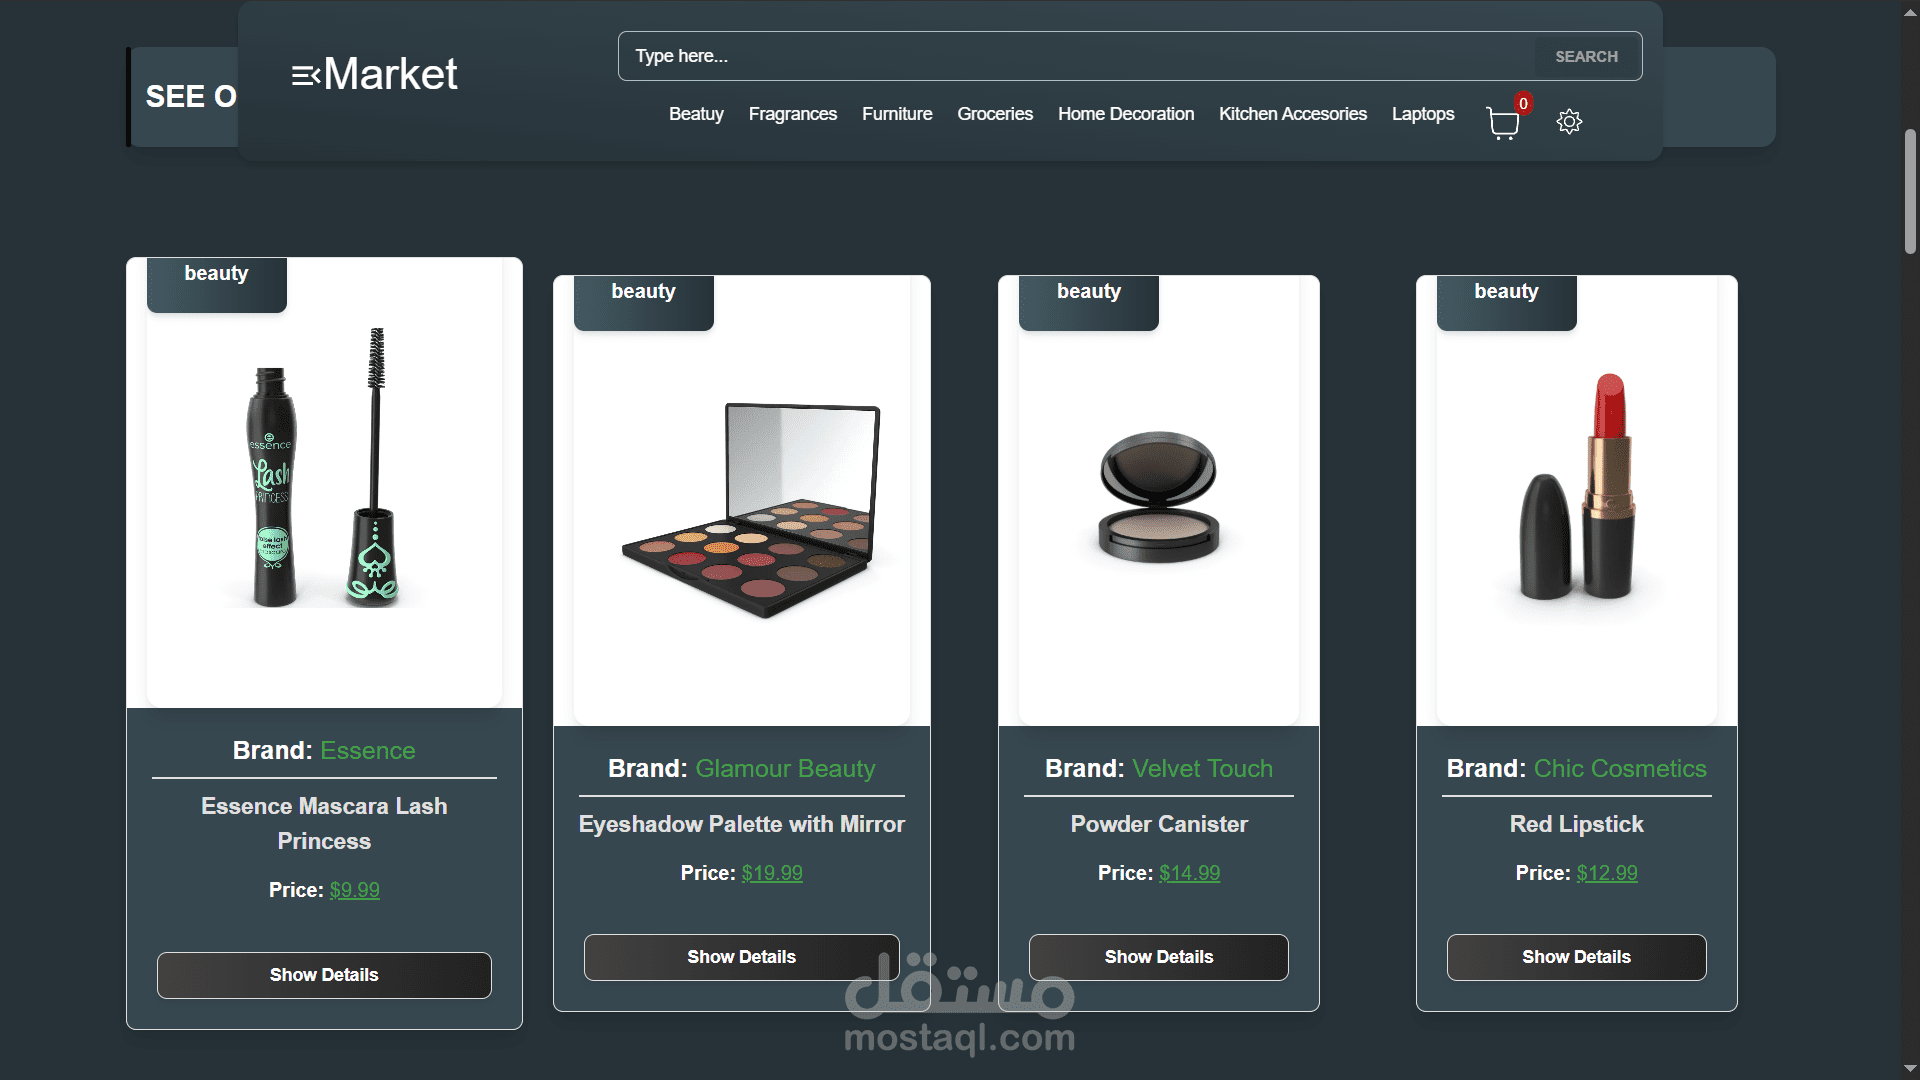Select Kitchen Accesories in the nav bar
This screenshot has width=1920, height=1080.
[1292, 114]
